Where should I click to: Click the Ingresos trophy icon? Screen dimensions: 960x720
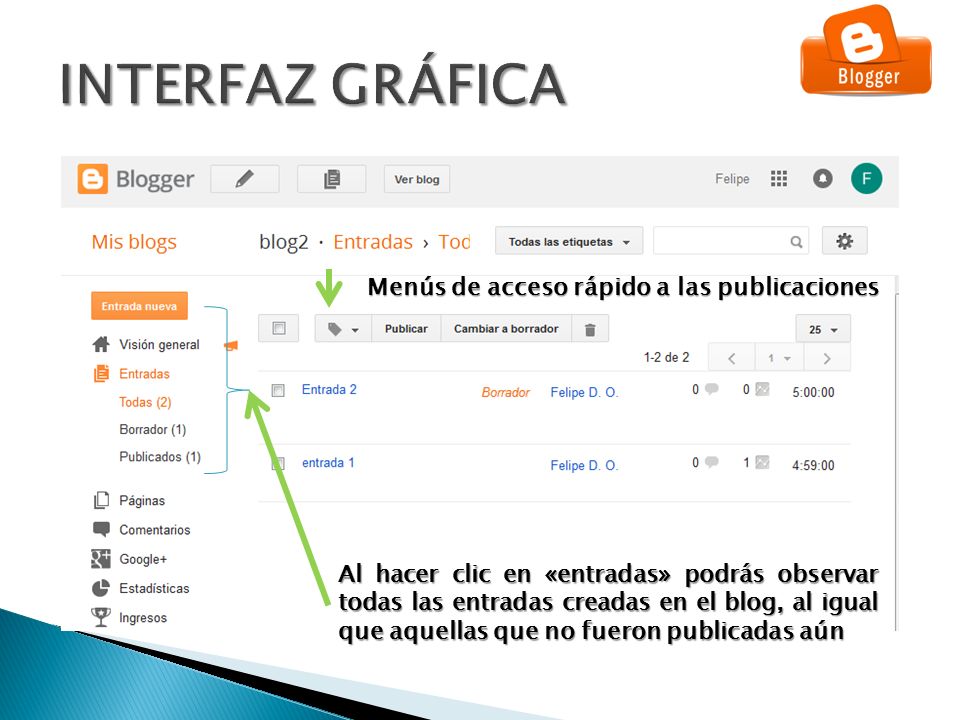click(101, 617)
